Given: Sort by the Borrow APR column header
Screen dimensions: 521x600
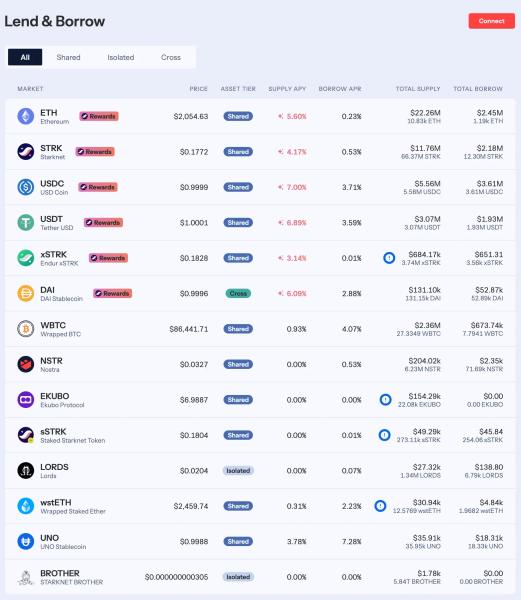Looking at the screenshot, I should (340, 89).
